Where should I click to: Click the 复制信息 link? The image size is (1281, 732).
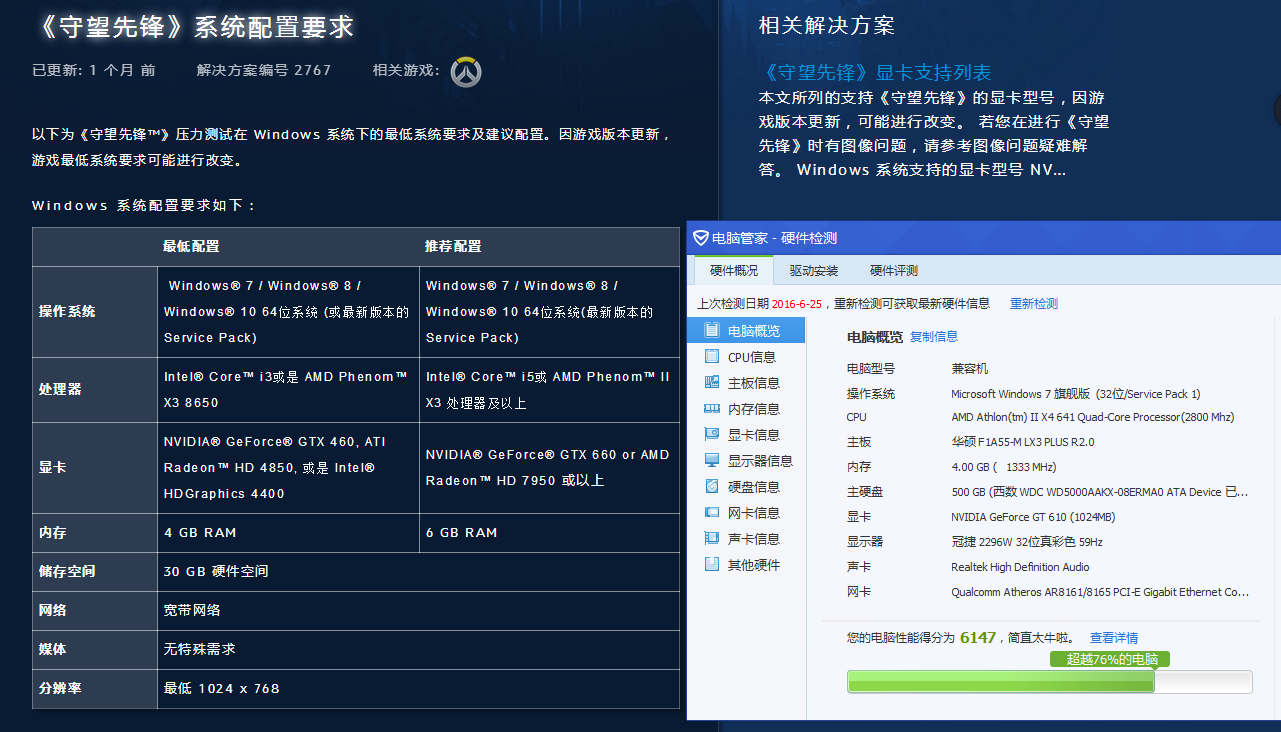coord(934,337)
